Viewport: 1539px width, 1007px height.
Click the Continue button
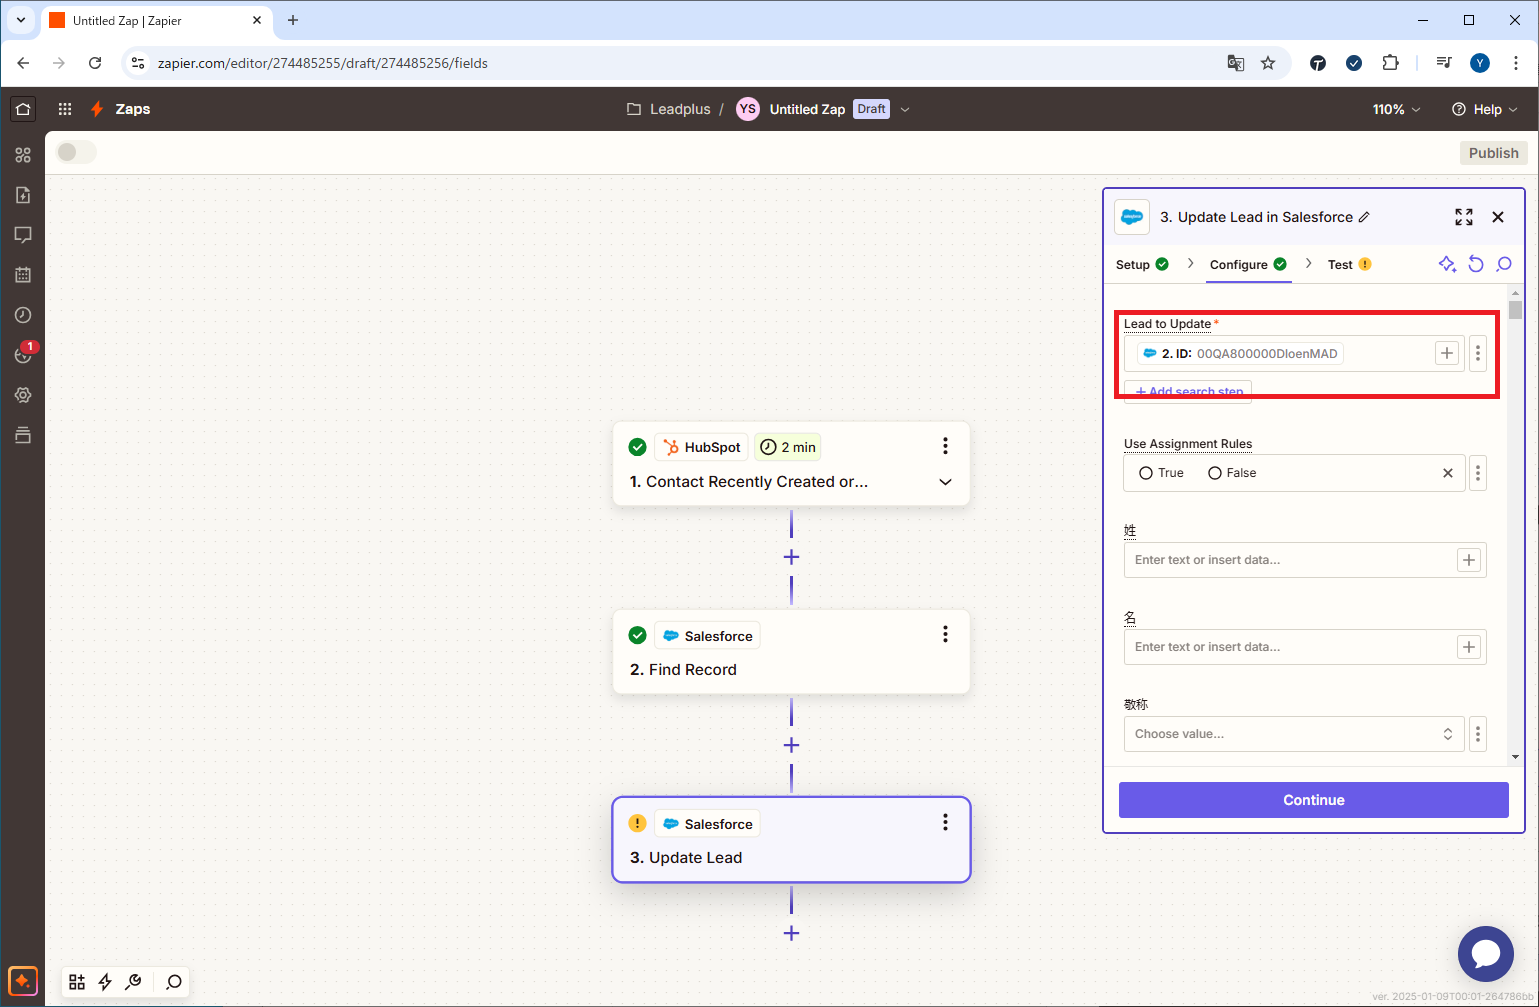[1313, 800]
